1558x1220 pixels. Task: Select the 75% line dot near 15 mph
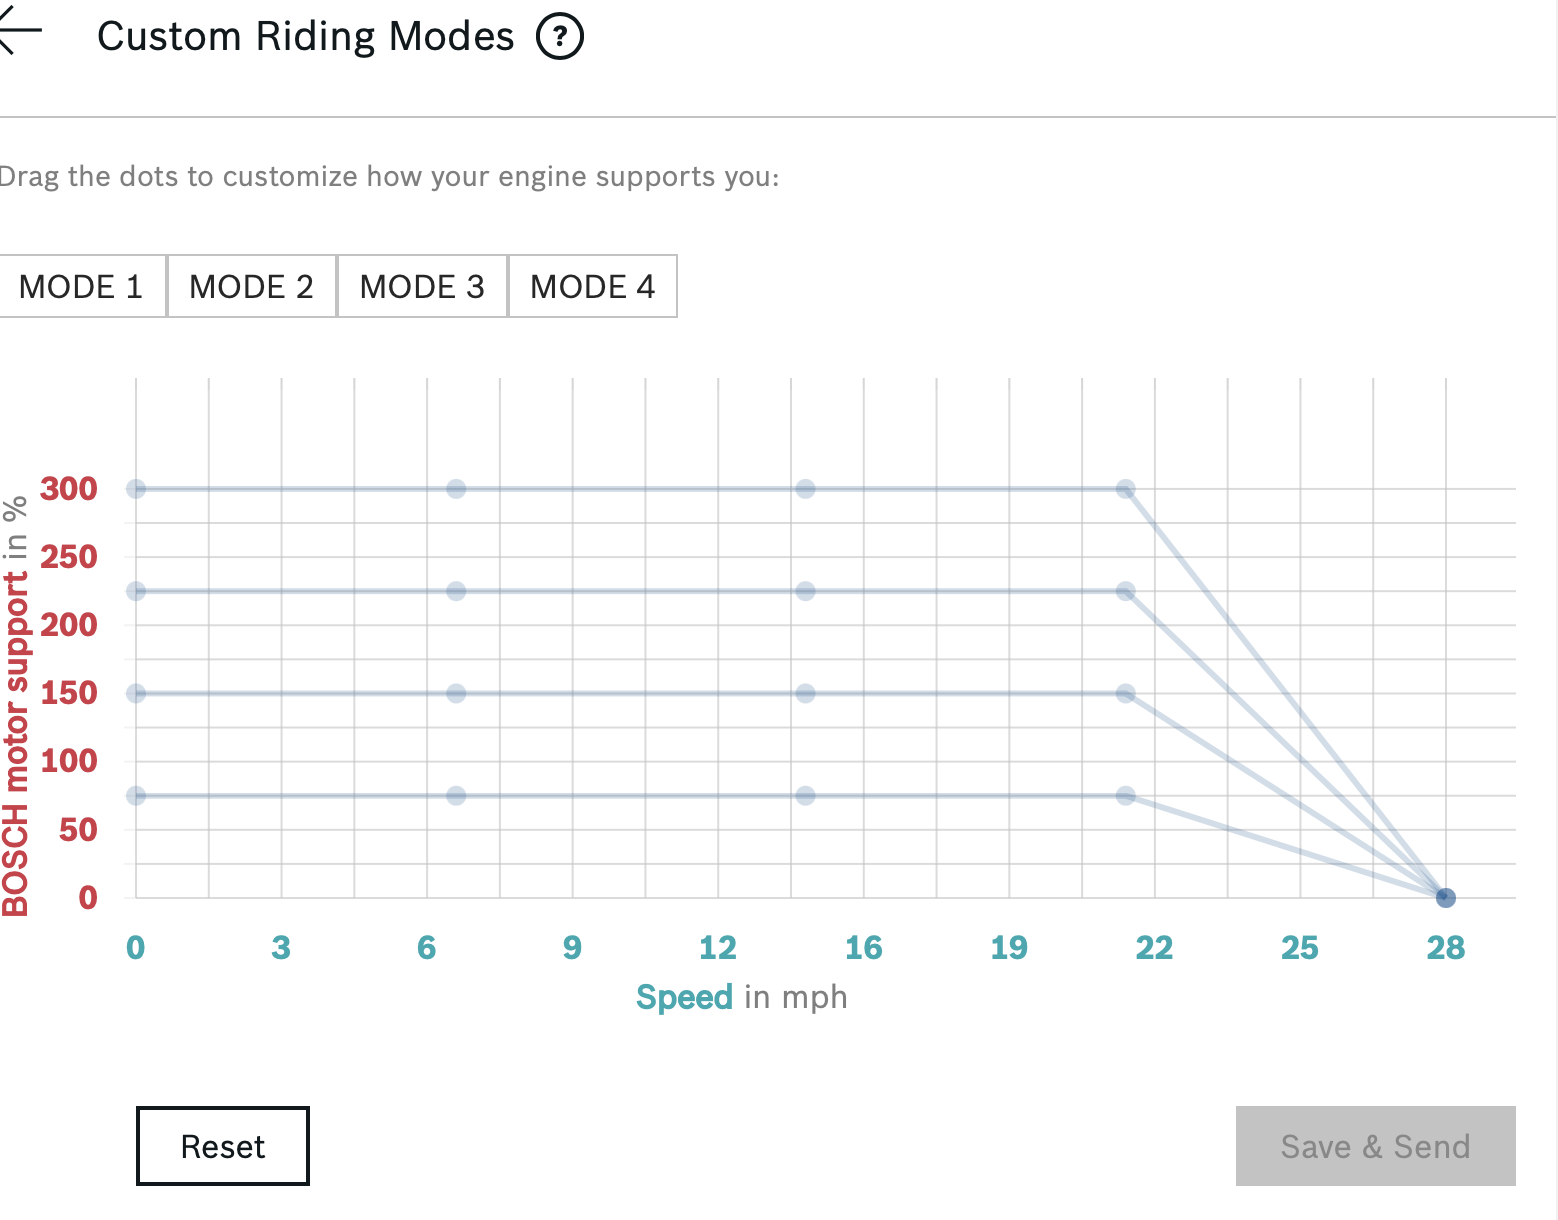point(805,796)
